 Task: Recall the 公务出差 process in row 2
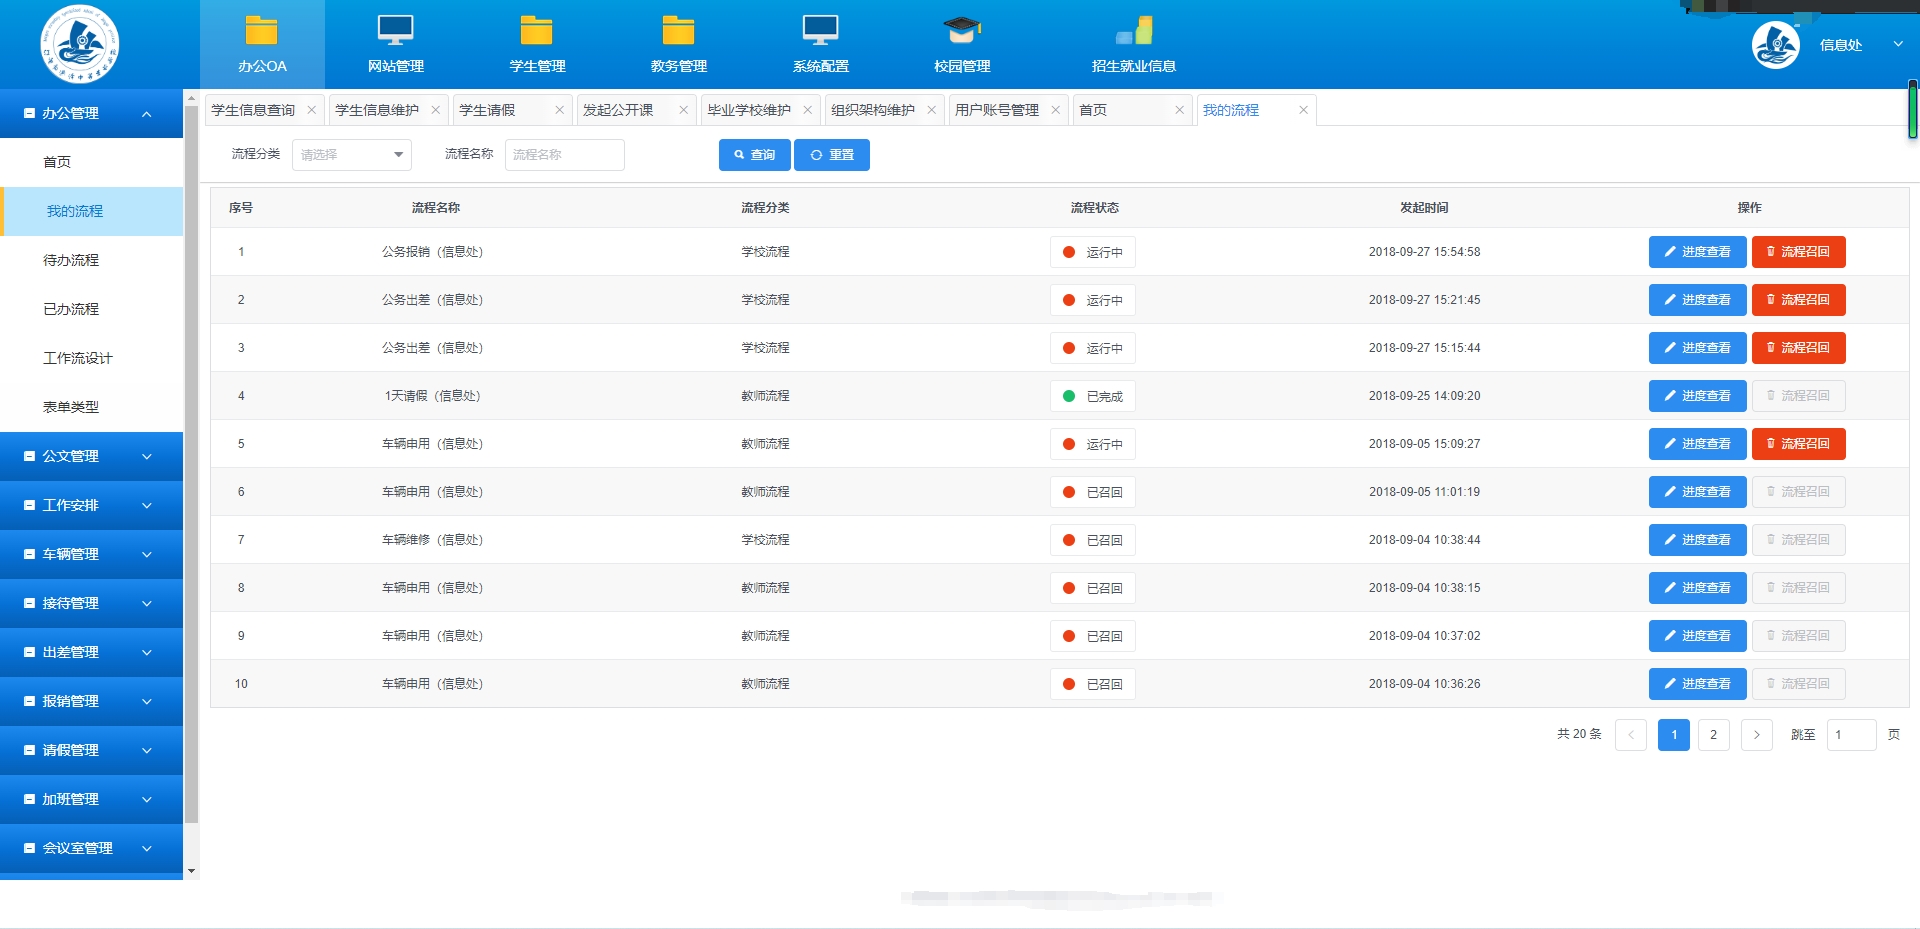(1798, 300)
